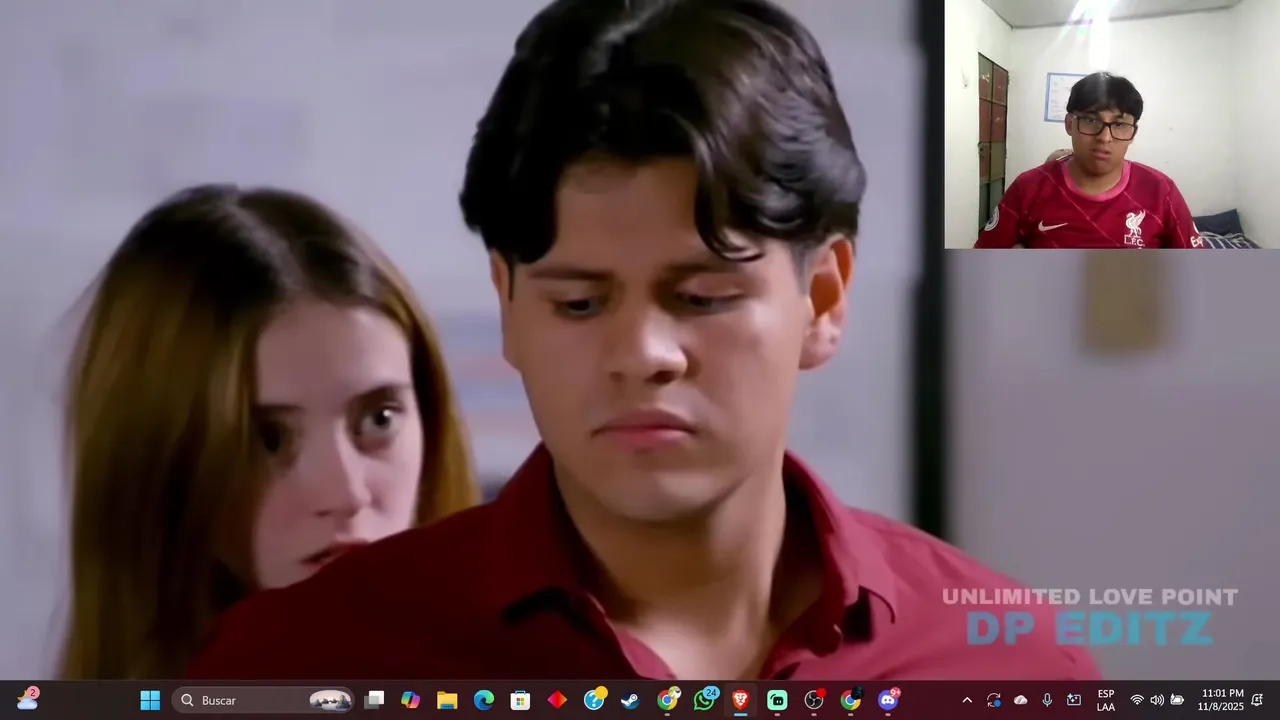Open the OneDrive cloud tray icon
Screen dimensions: 1280x720
1020,700
